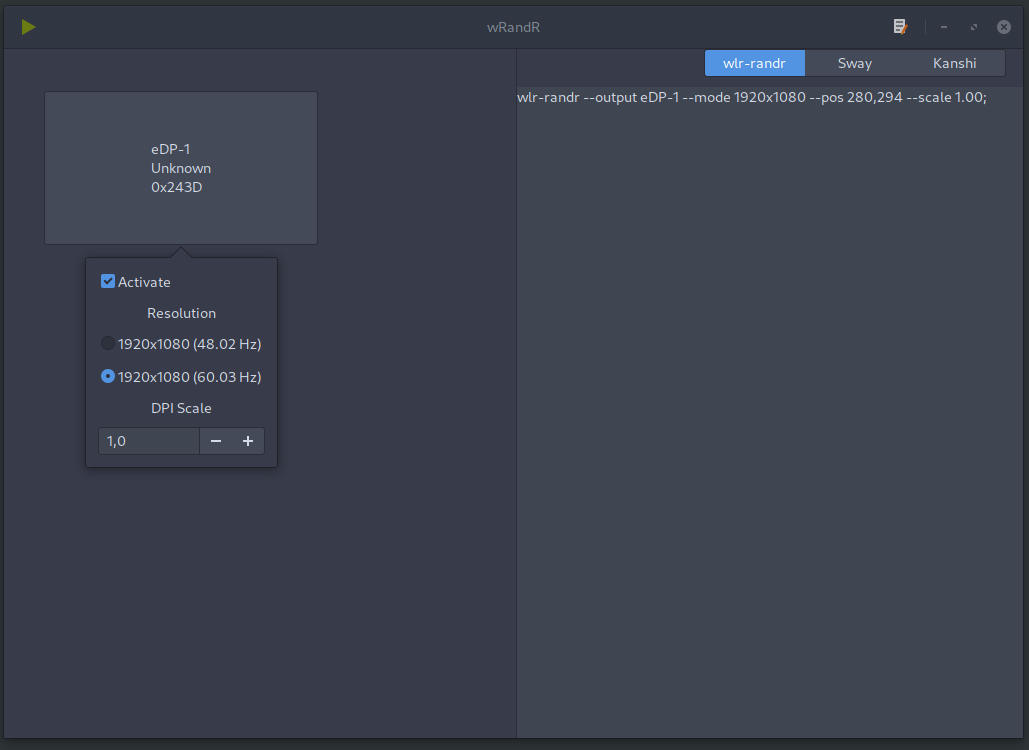
Task: Switch to the Sway tab
Action: pyautogui.click(x=854, y=63)
